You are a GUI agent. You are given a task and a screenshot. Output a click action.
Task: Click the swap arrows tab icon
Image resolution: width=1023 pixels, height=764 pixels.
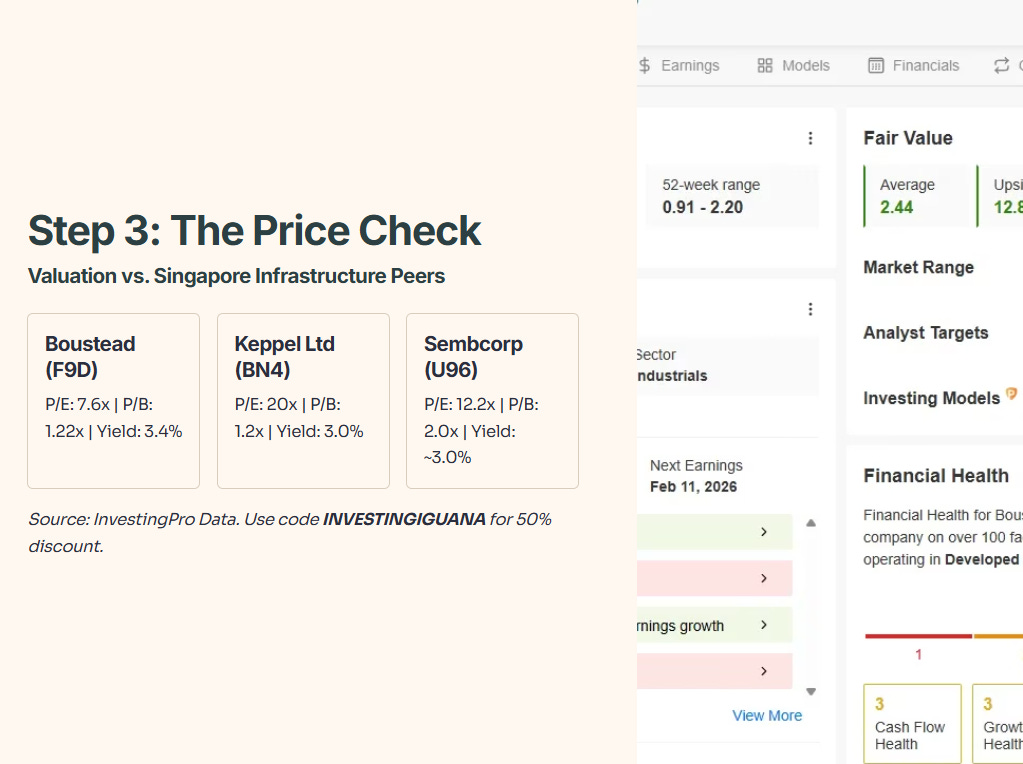1001,65
